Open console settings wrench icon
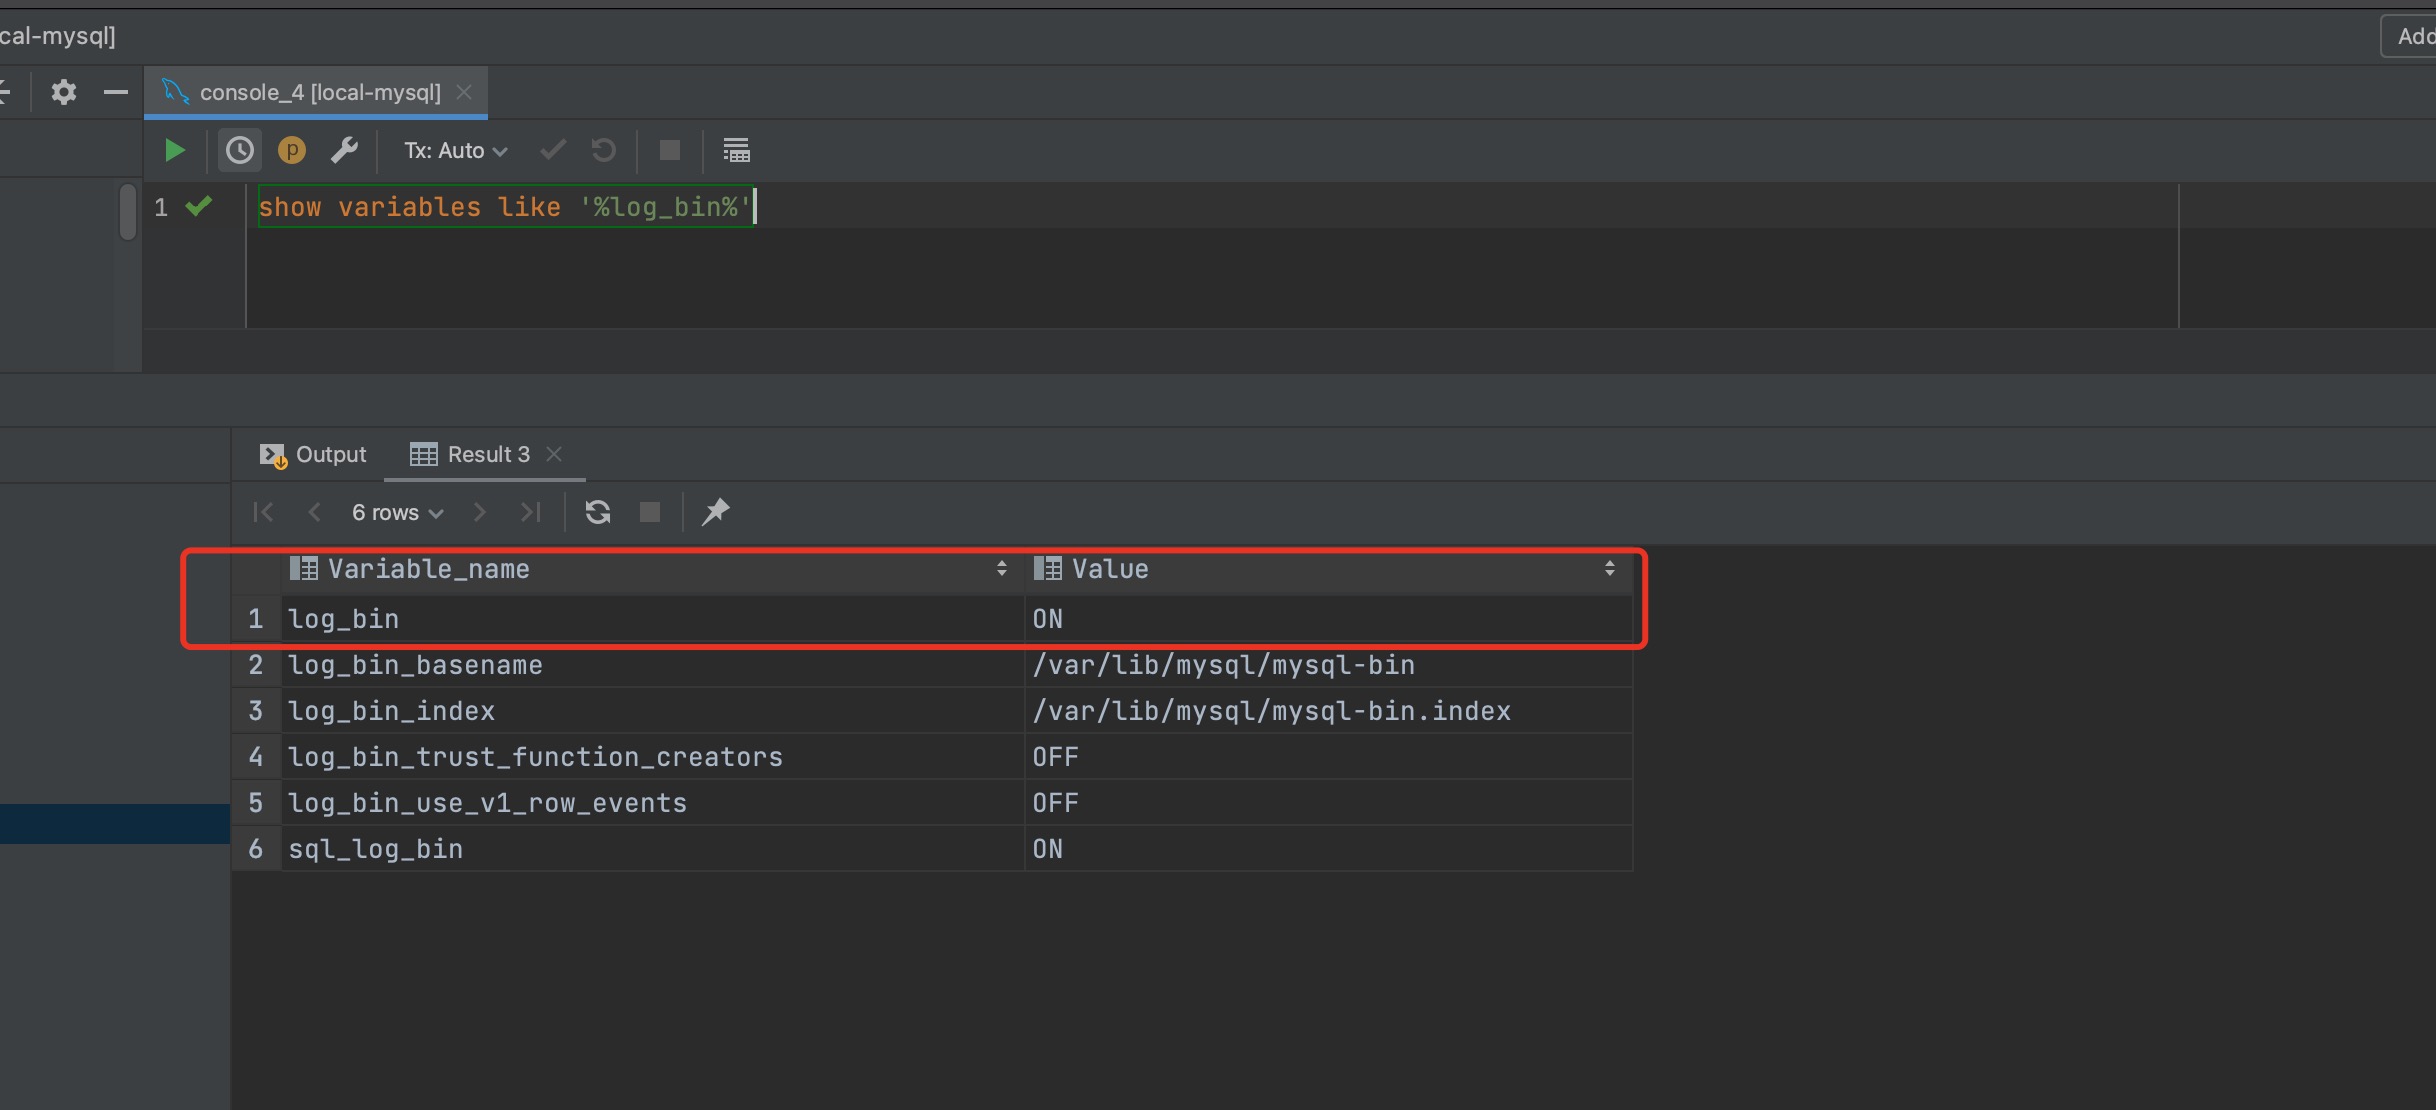The width and height of the screenshot is (2436, 1110). point(344,151)
